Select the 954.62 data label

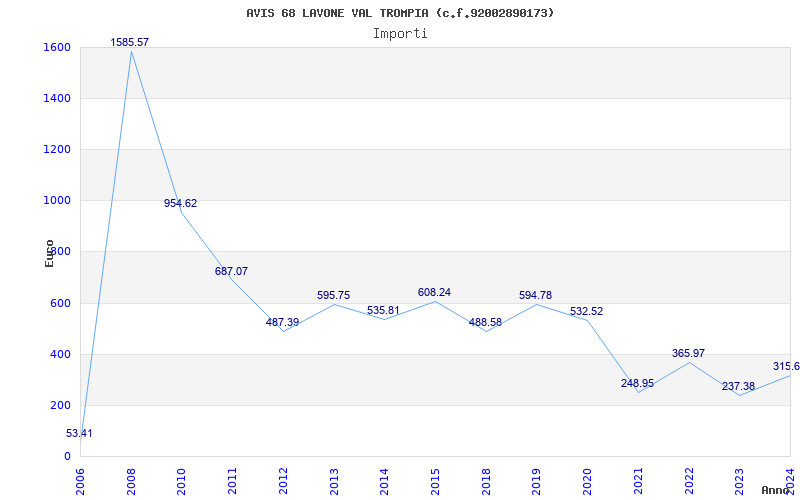point(180,203)
